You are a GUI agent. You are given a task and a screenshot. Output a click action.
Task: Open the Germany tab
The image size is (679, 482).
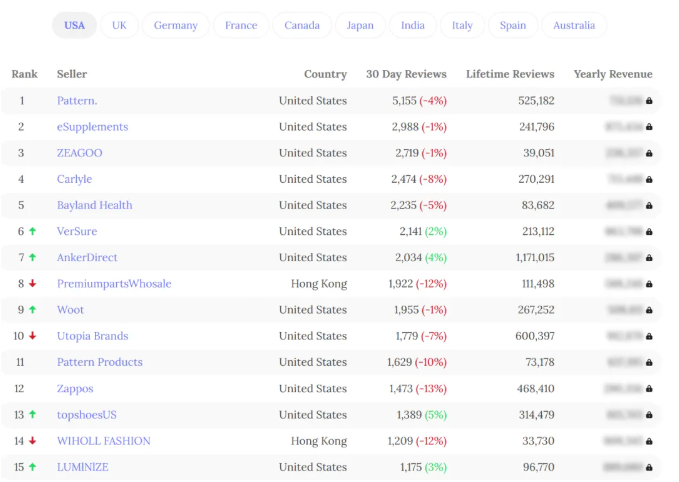coord(176,25)
